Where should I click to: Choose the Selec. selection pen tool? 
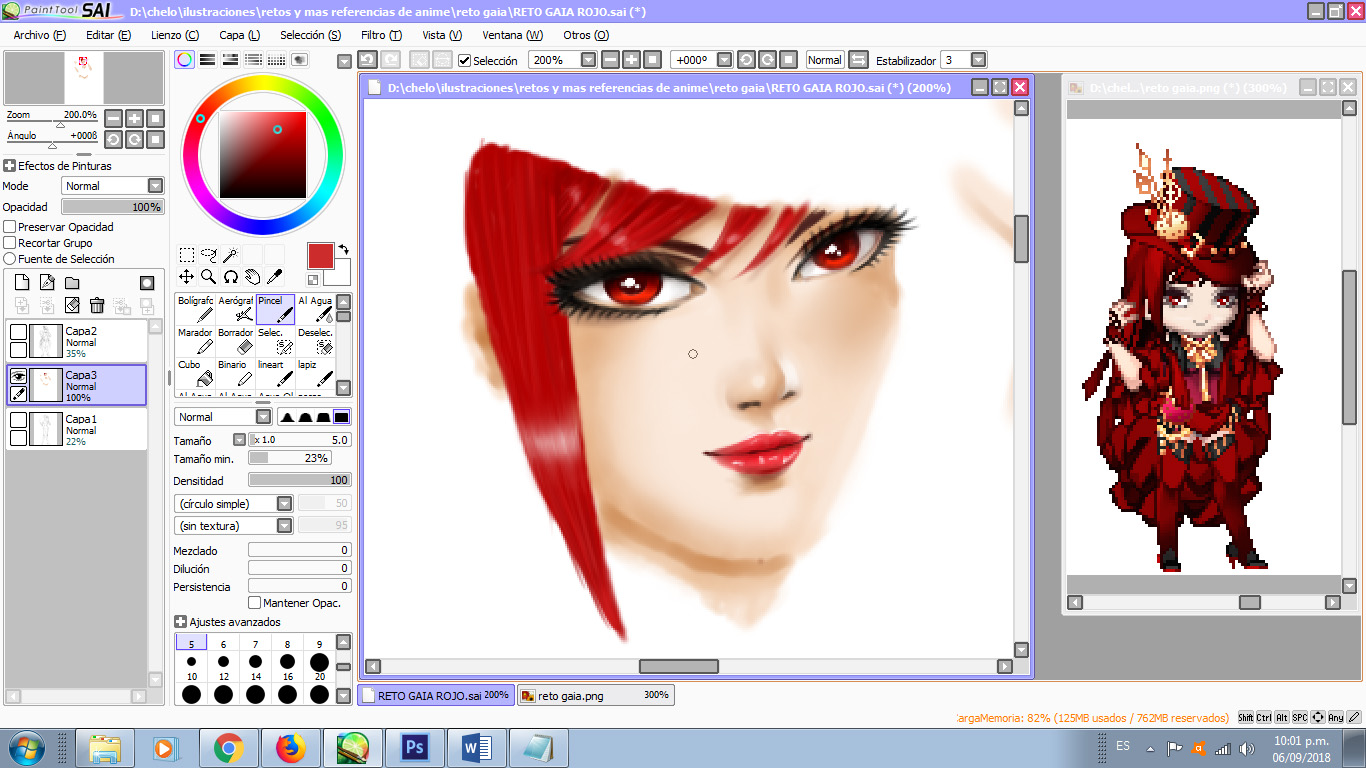[x=275, y=341]
